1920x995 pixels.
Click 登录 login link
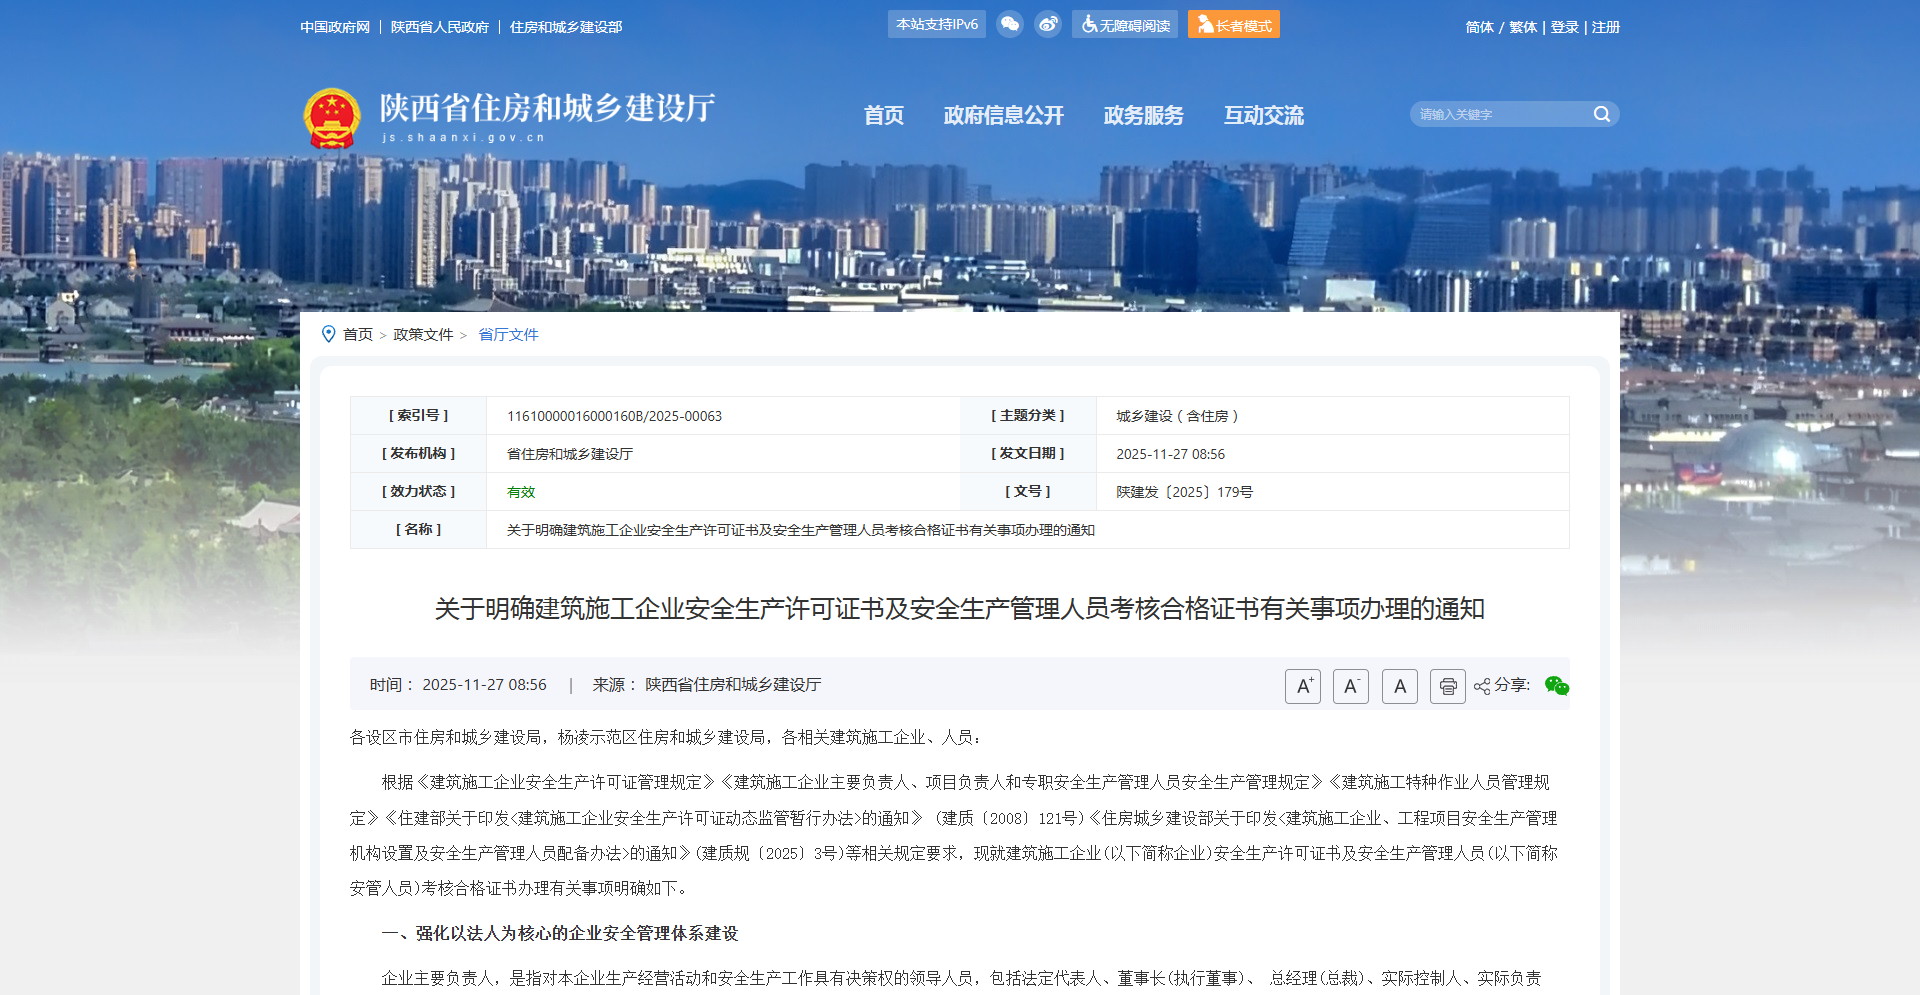tap(1564, 27)
